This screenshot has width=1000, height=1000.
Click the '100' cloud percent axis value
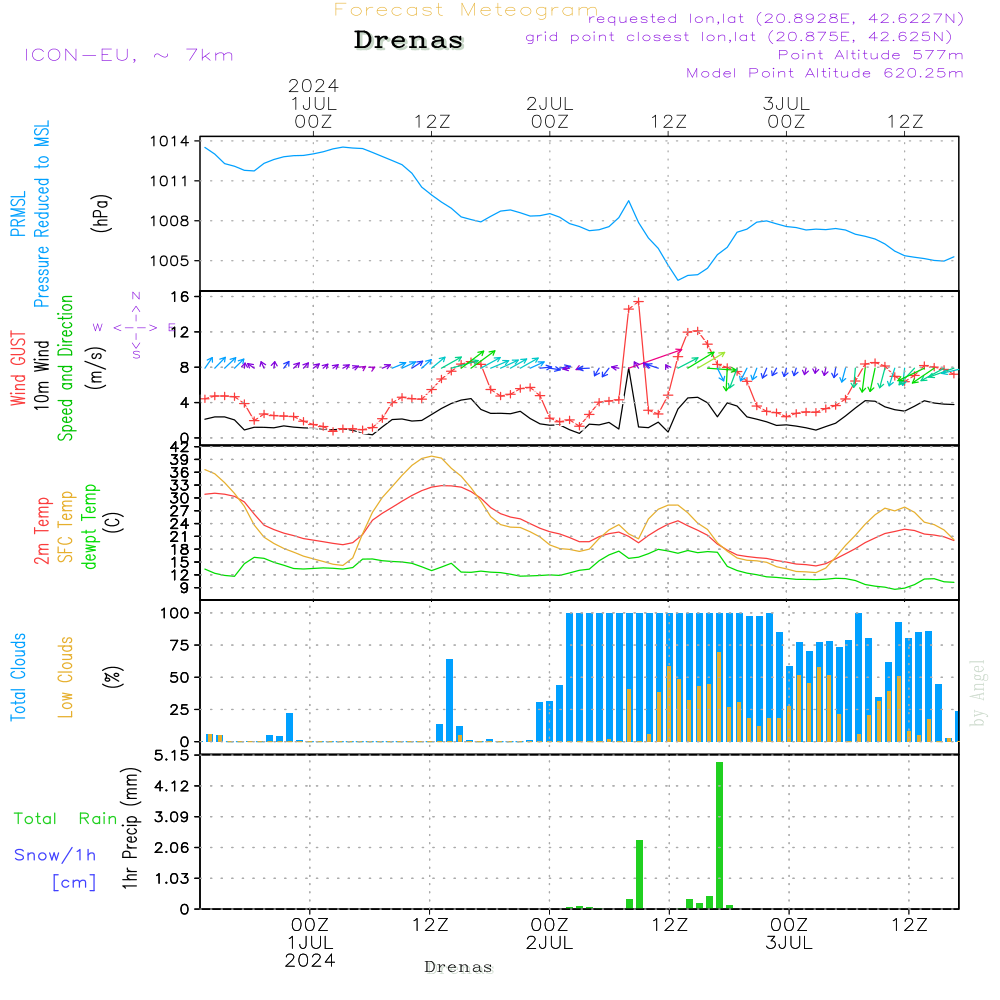[x=175, y=614]
